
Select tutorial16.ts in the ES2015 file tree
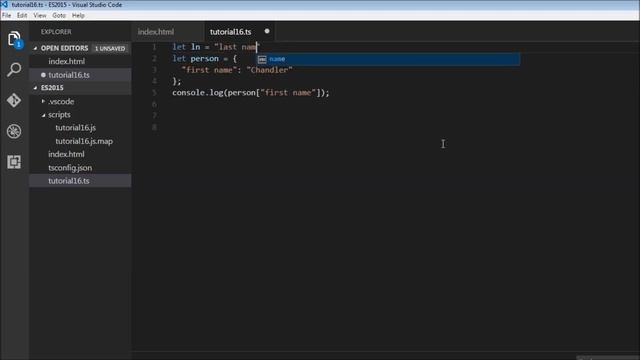tap(80, 181)
